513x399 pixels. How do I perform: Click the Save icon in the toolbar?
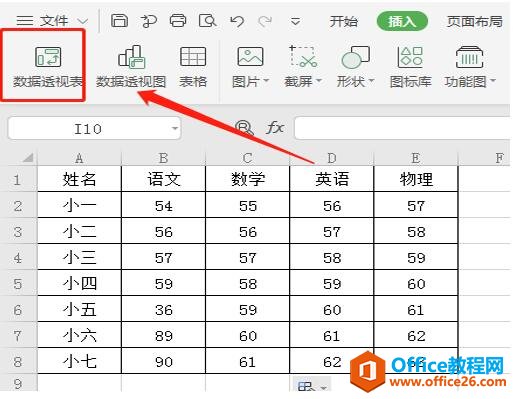tap(119, 21)
